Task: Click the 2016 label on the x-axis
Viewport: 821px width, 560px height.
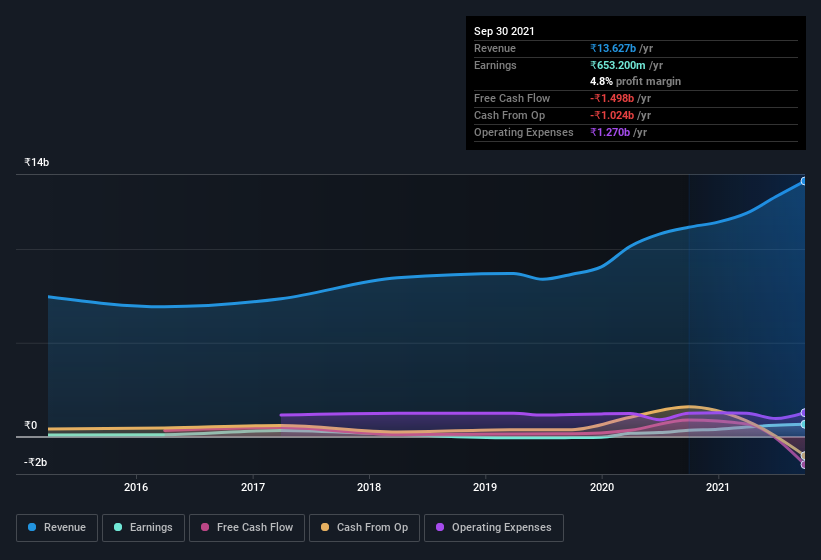Action: tap(136, 487)
